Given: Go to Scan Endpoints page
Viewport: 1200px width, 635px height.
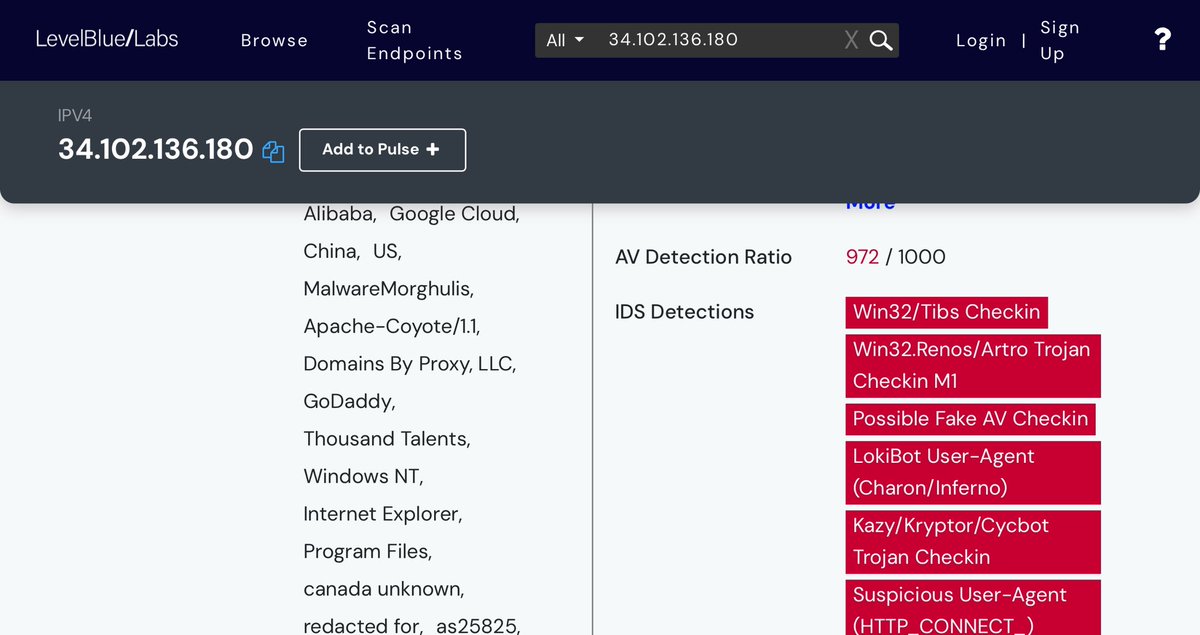Looking at the screenshot, I should (x=414, y=40).
